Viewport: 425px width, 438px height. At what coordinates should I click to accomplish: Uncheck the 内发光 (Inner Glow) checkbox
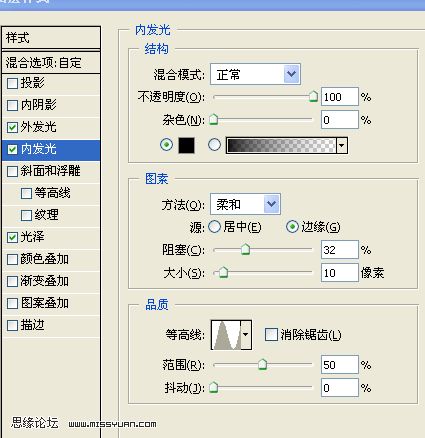pos(12,149)
